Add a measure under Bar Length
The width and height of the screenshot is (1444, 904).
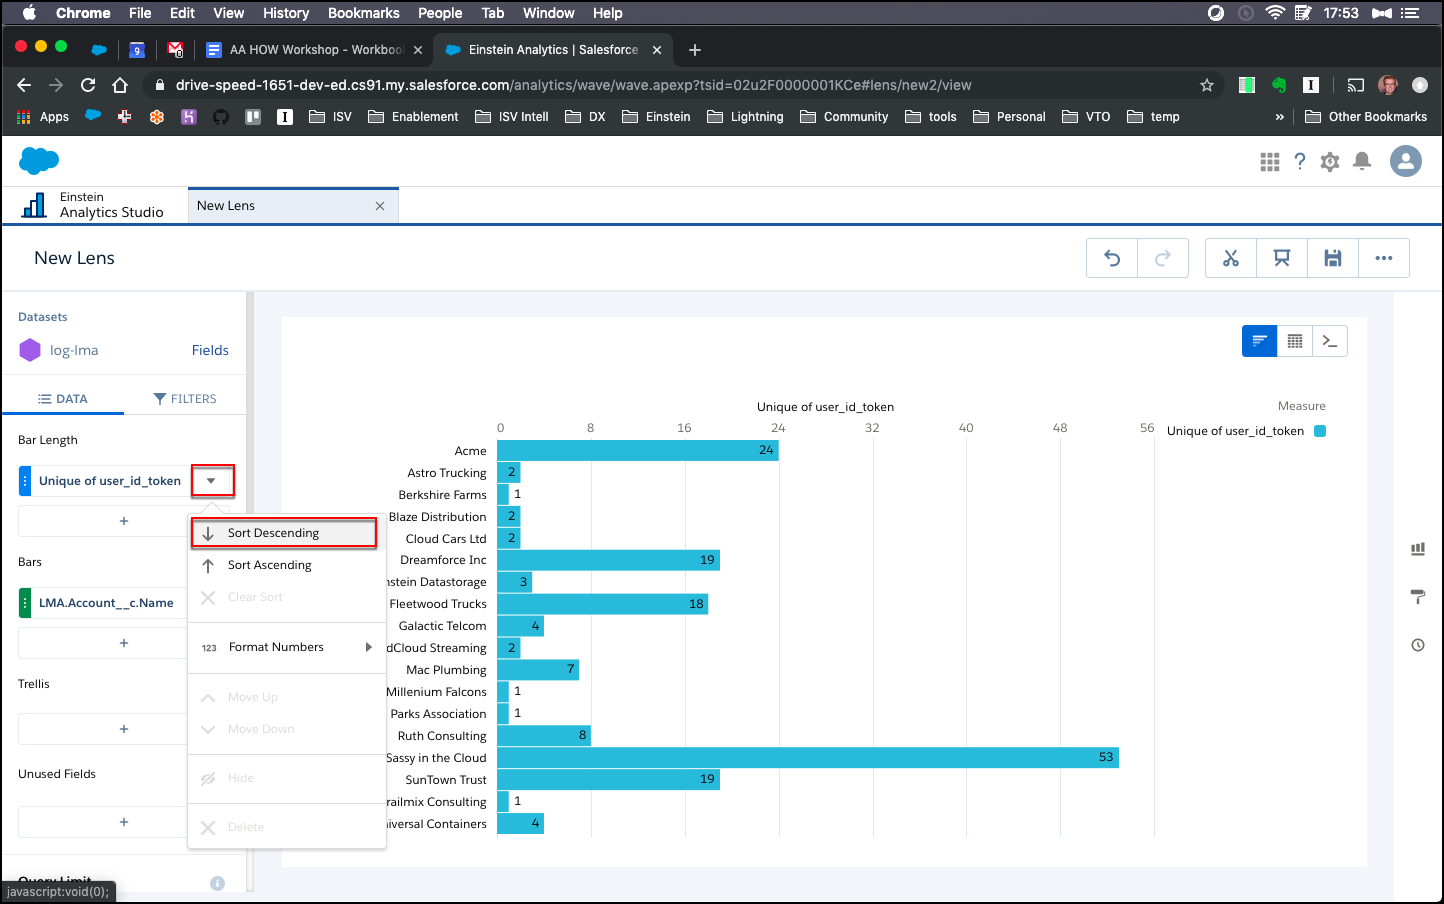click(x=124, y=521)
